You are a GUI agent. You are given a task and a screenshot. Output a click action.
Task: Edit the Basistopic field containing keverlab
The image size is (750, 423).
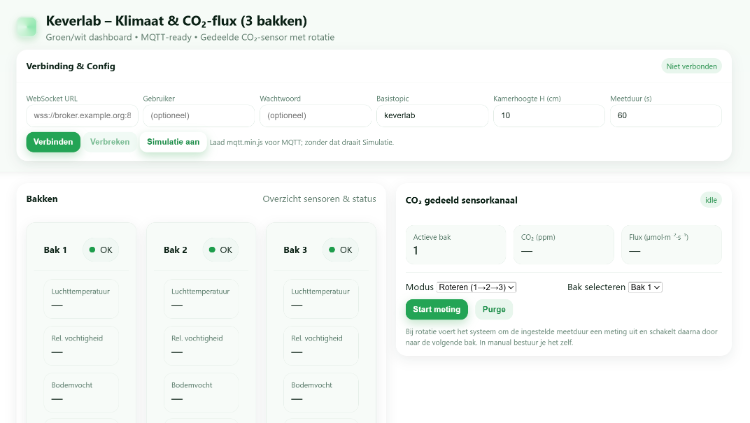(x=432, y=116)
